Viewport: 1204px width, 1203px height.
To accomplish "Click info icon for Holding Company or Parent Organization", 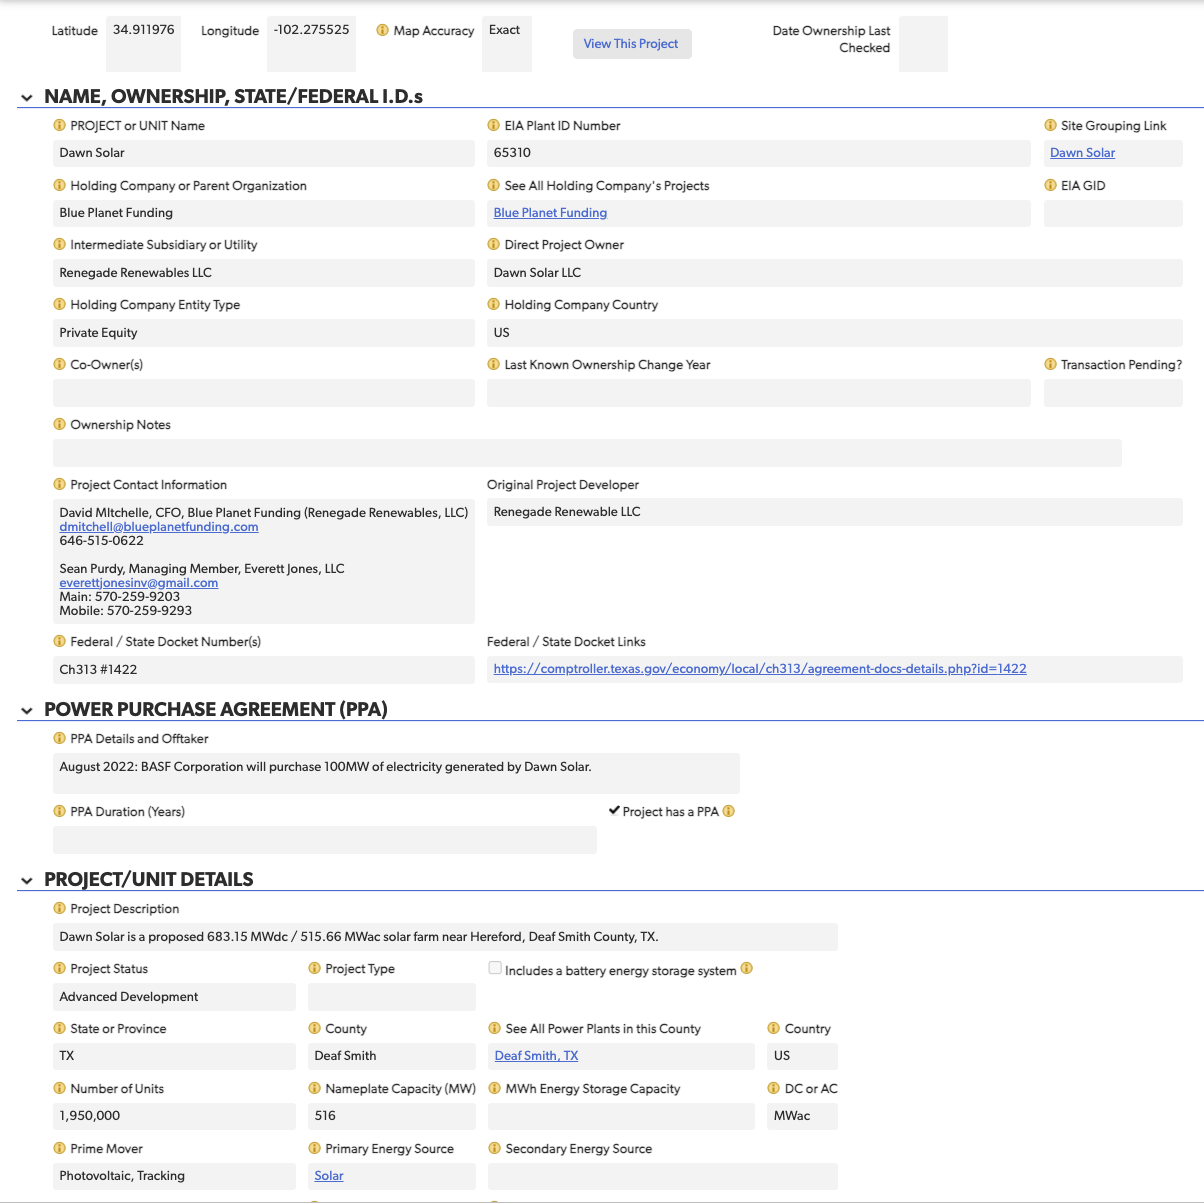I will click(x=59, y=185).
